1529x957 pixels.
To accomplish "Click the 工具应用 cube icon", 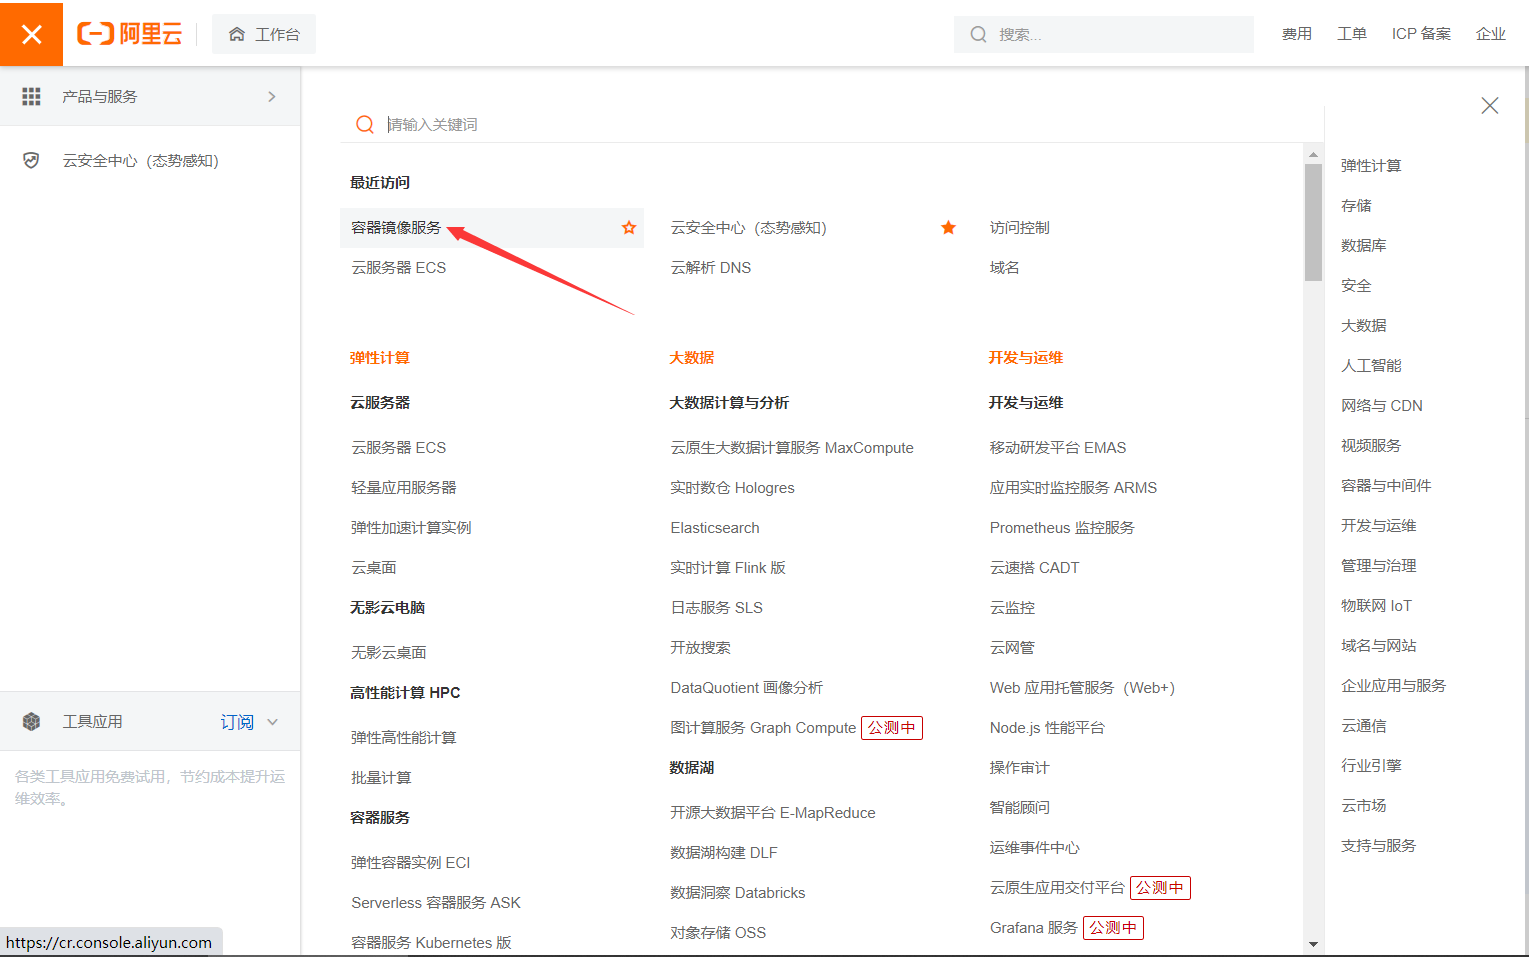I will point(31,721).
